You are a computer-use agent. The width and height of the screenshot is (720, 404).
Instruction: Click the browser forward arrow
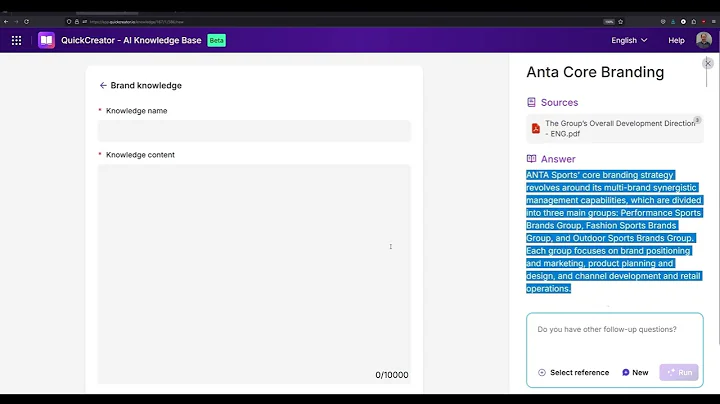click(x=16, y=22)
